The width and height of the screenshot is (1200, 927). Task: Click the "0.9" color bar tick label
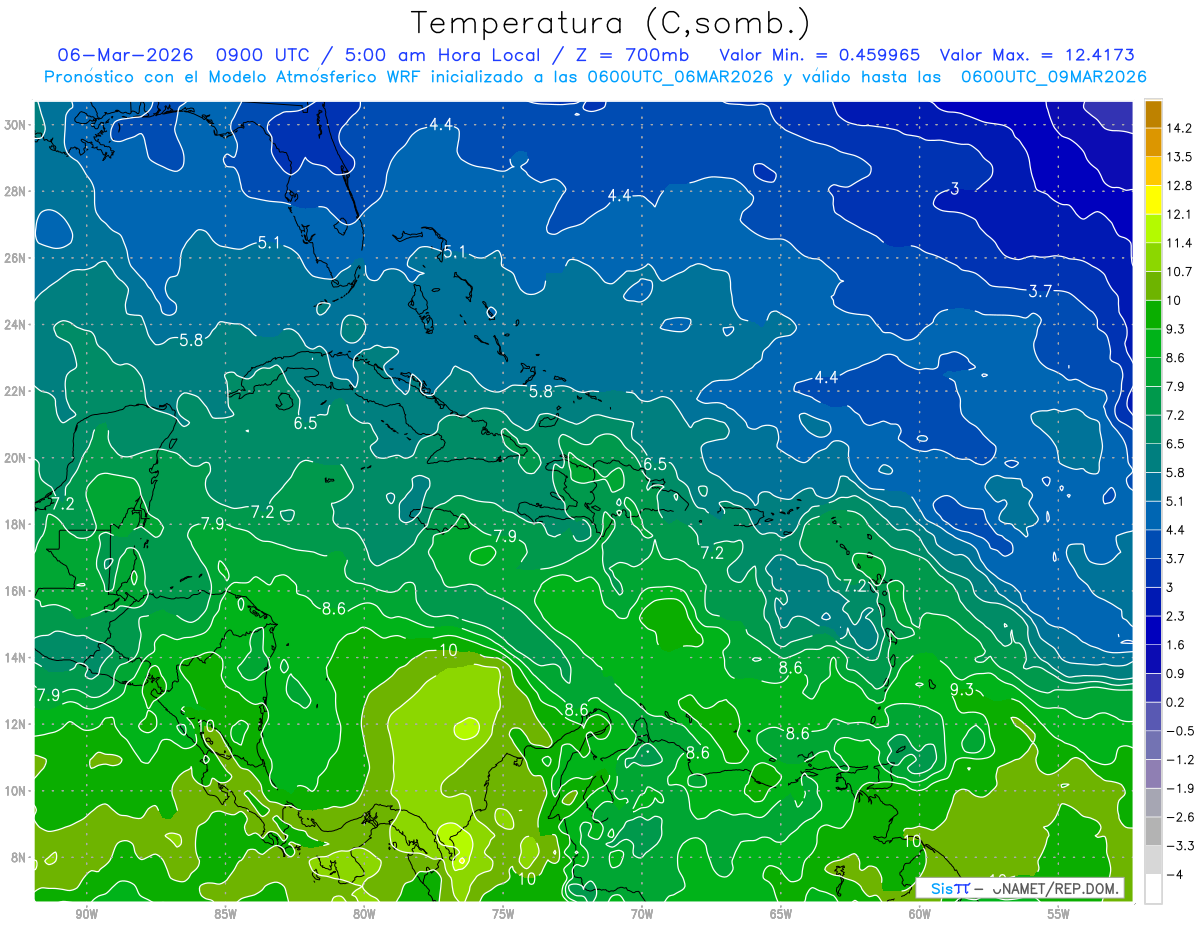coord(1175,674)
